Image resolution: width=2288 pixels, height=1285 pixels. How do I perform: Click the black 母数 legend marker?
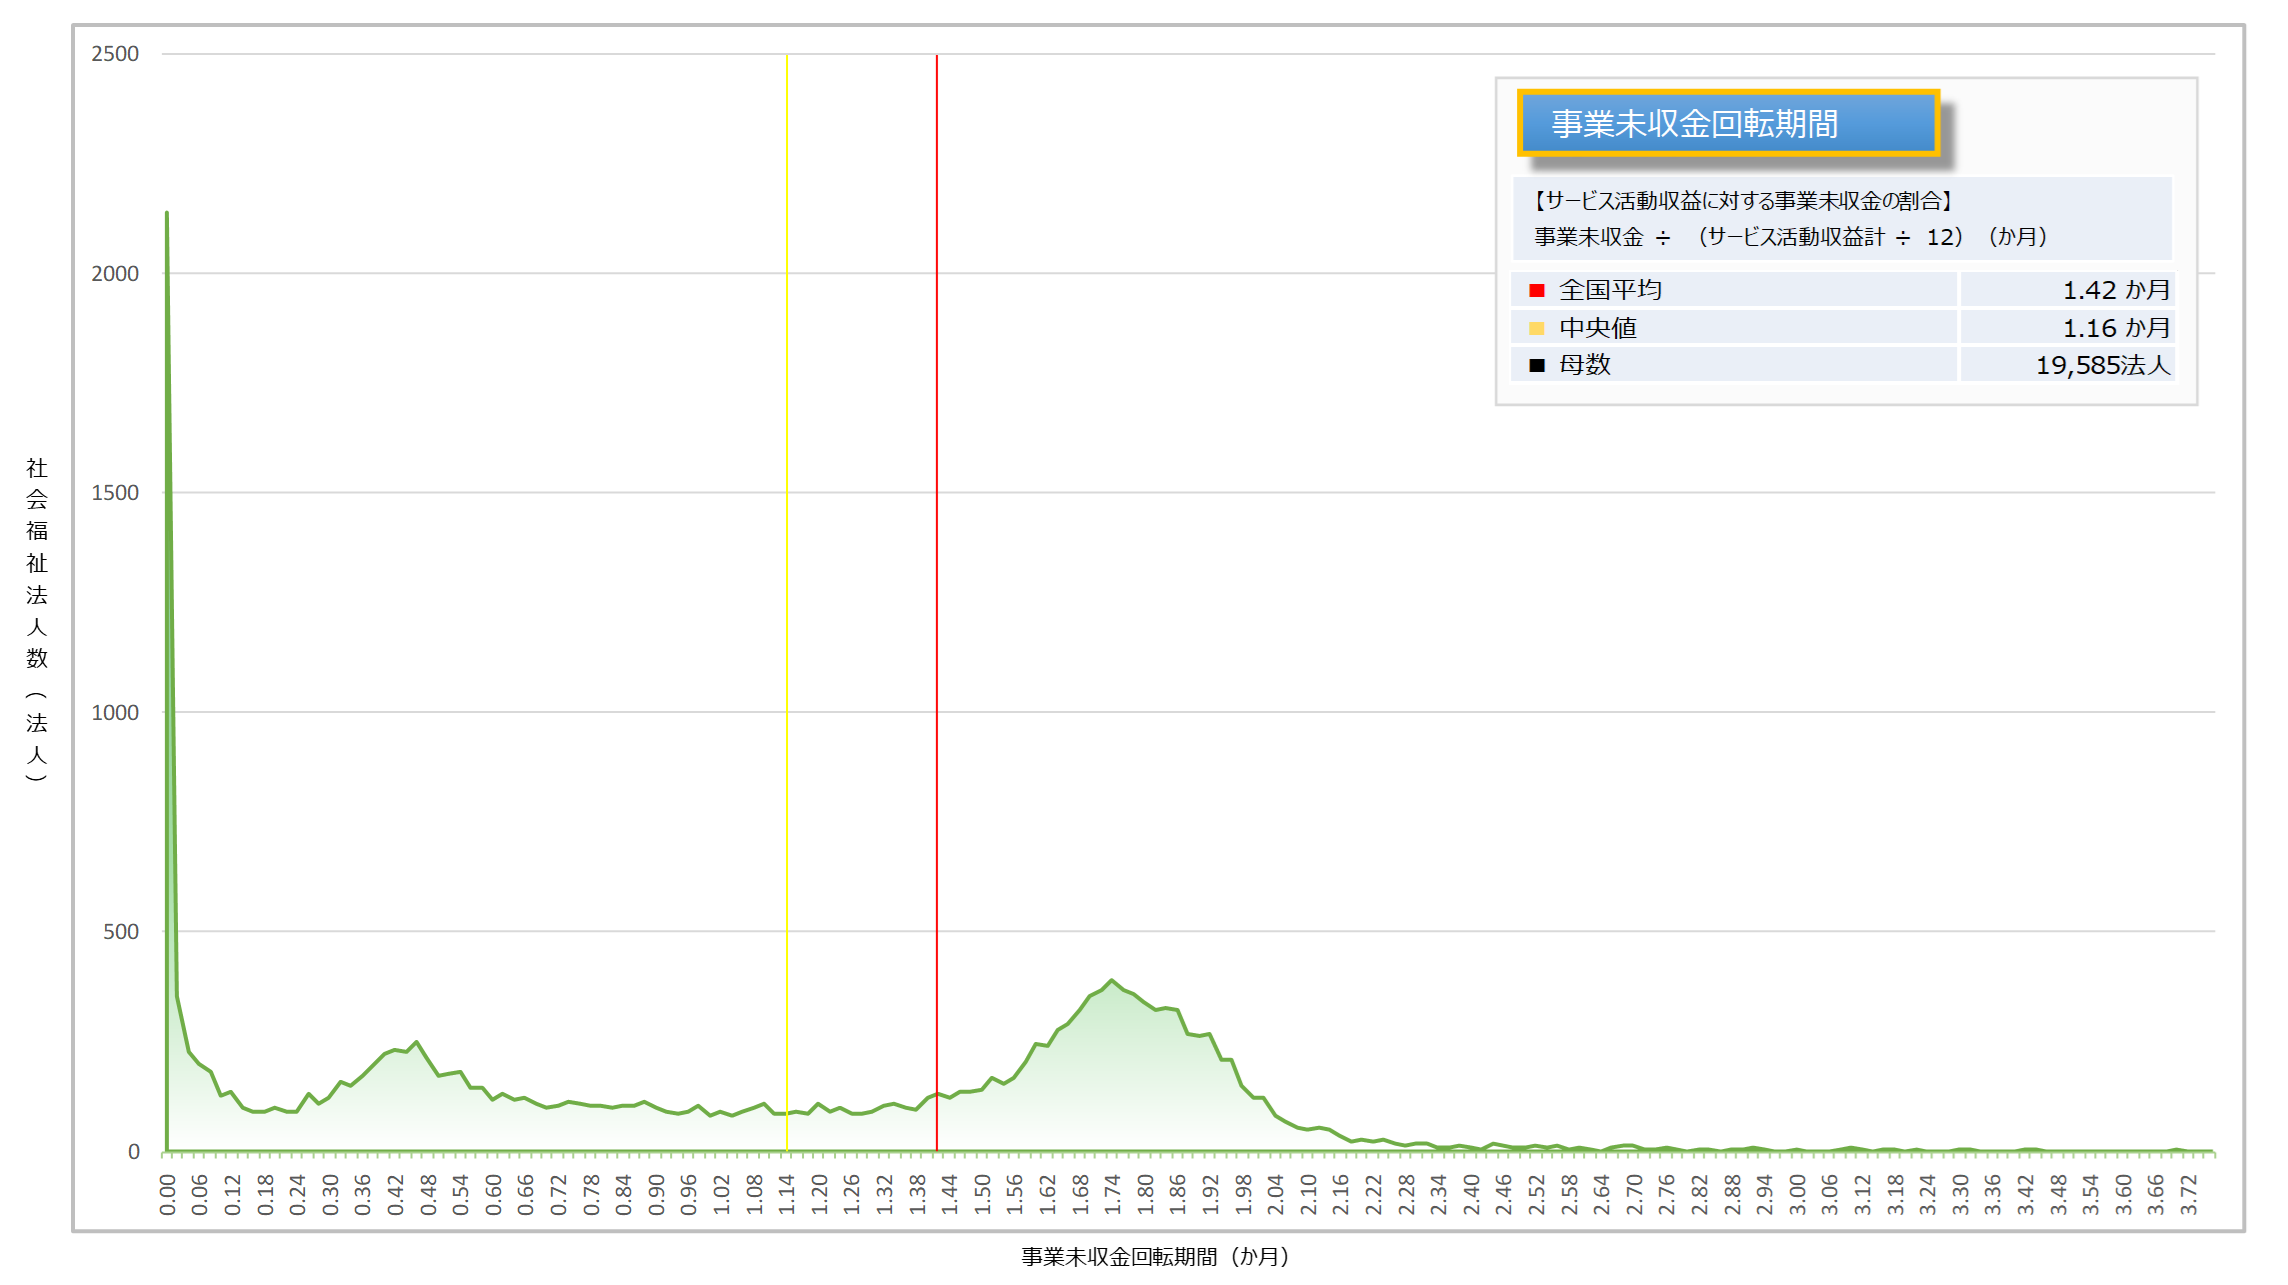[x=1537, y=365]
